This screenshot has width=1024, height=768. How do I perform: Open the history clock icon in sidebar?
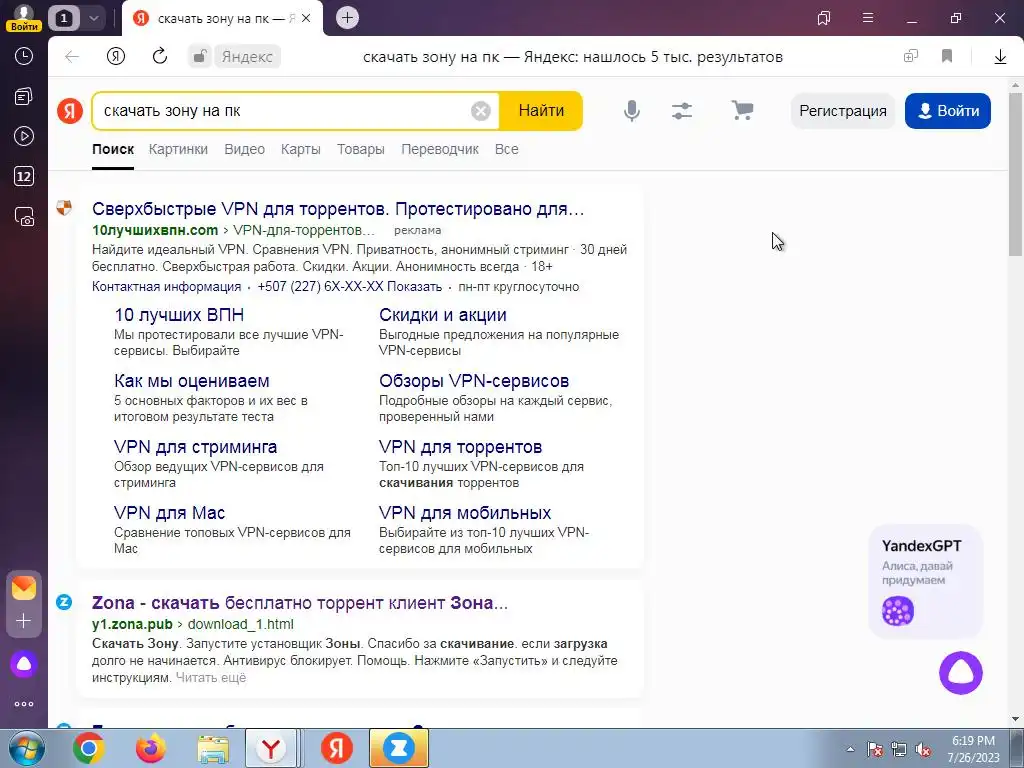coord(24,56)
